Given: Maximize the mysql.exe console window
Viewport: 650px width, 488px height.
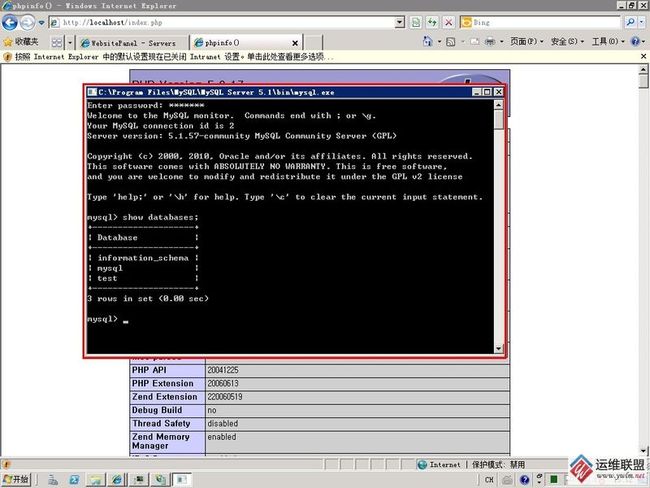Looking at the screenshot, I should tap(488, 92).
